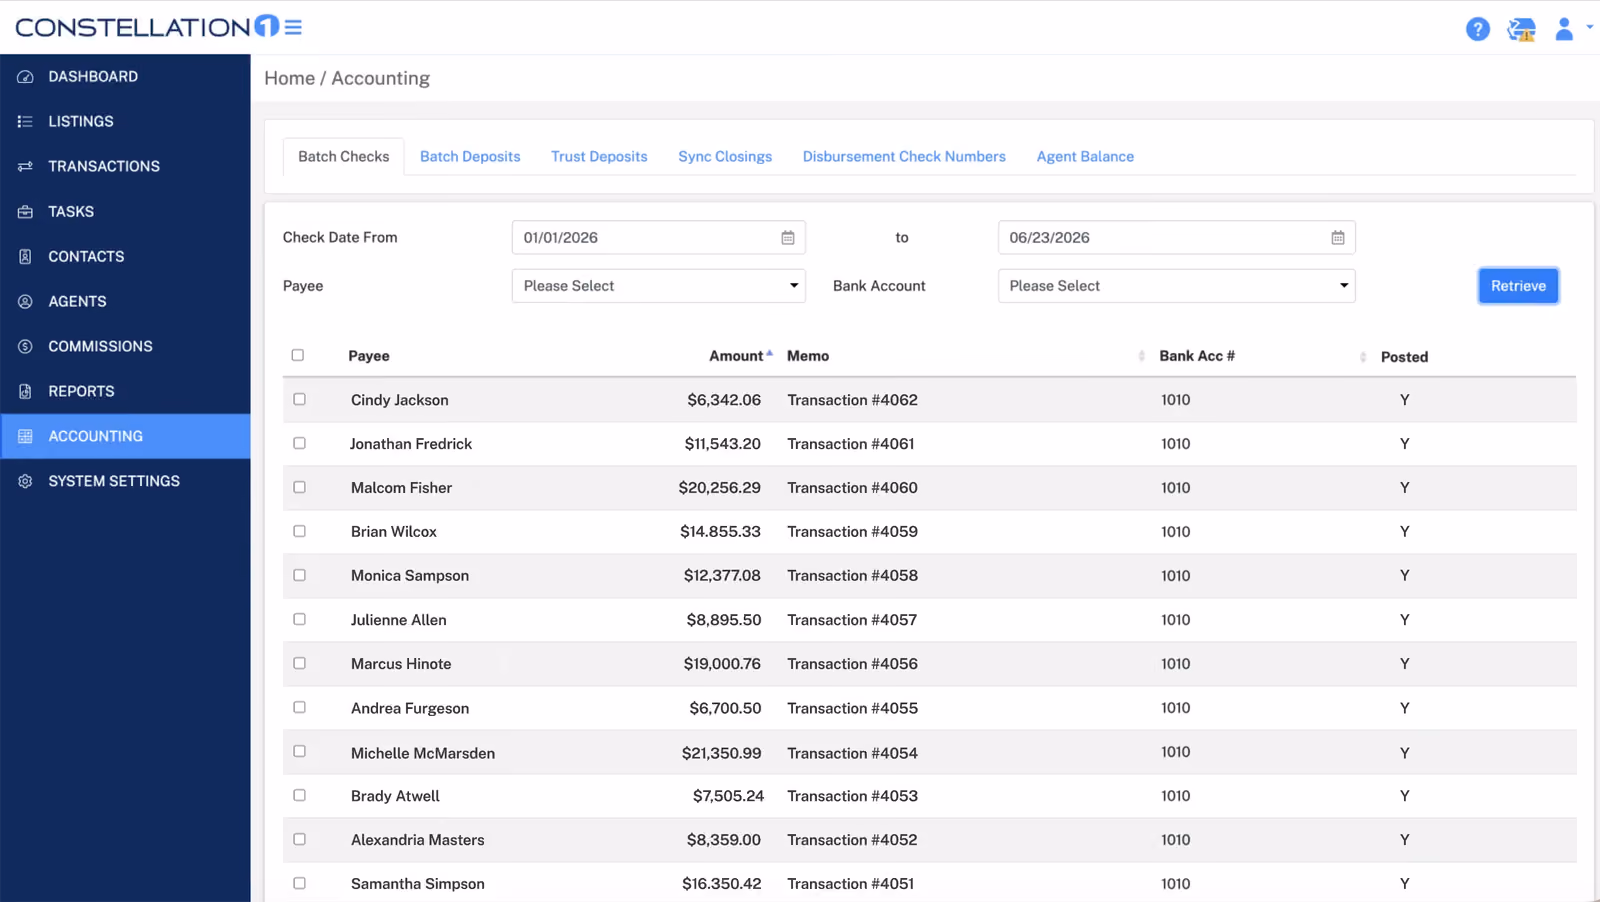This screenshot has height=902, width=1600.
Task: Toggle the hamburger menu icon
Action: (293, 27)
